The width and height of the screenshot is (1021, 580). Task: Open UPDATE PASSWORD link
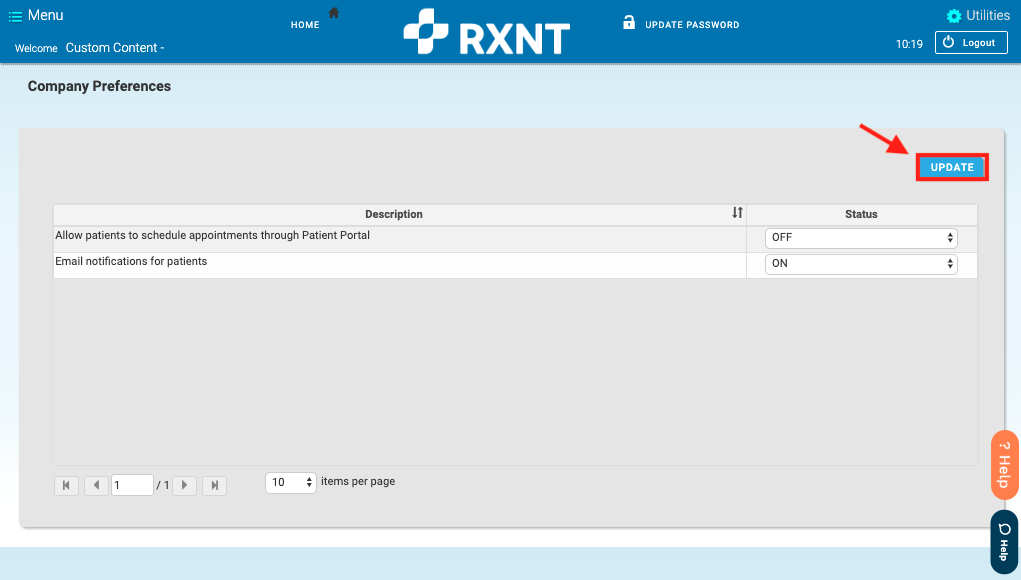(692, 25)
